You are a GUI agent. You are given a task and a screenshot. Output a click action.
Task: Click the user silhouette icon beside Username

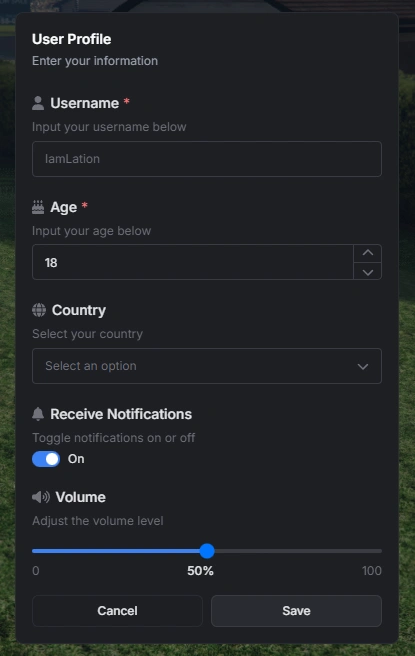[x=38, y=103]
